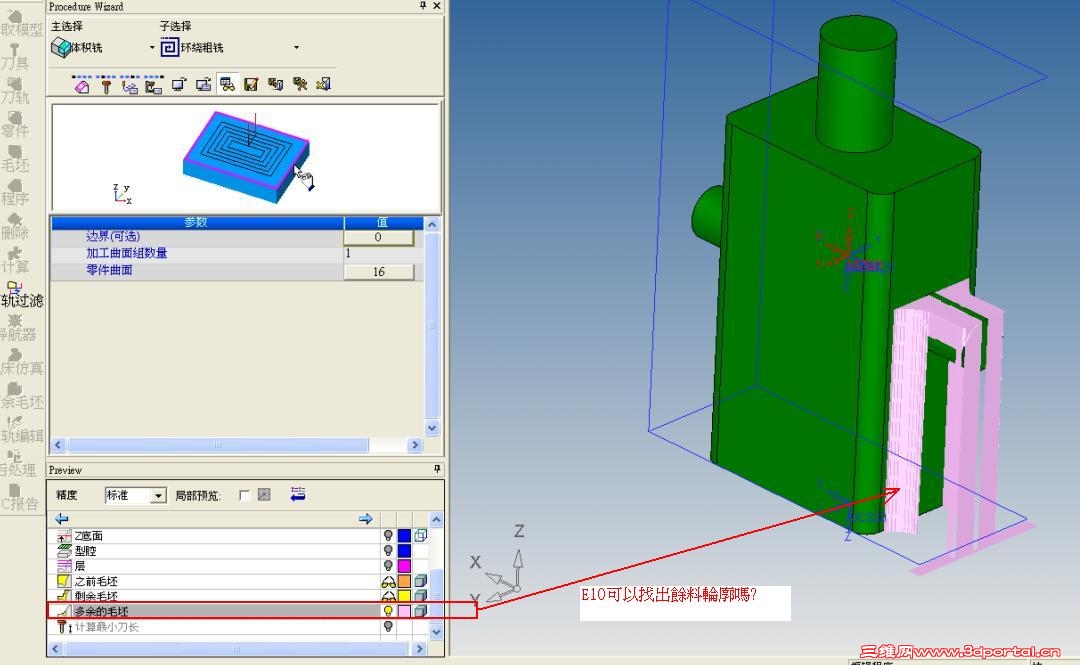
Task: Click 轨过滤 in the left sidebar
Action: click(22, 294)
